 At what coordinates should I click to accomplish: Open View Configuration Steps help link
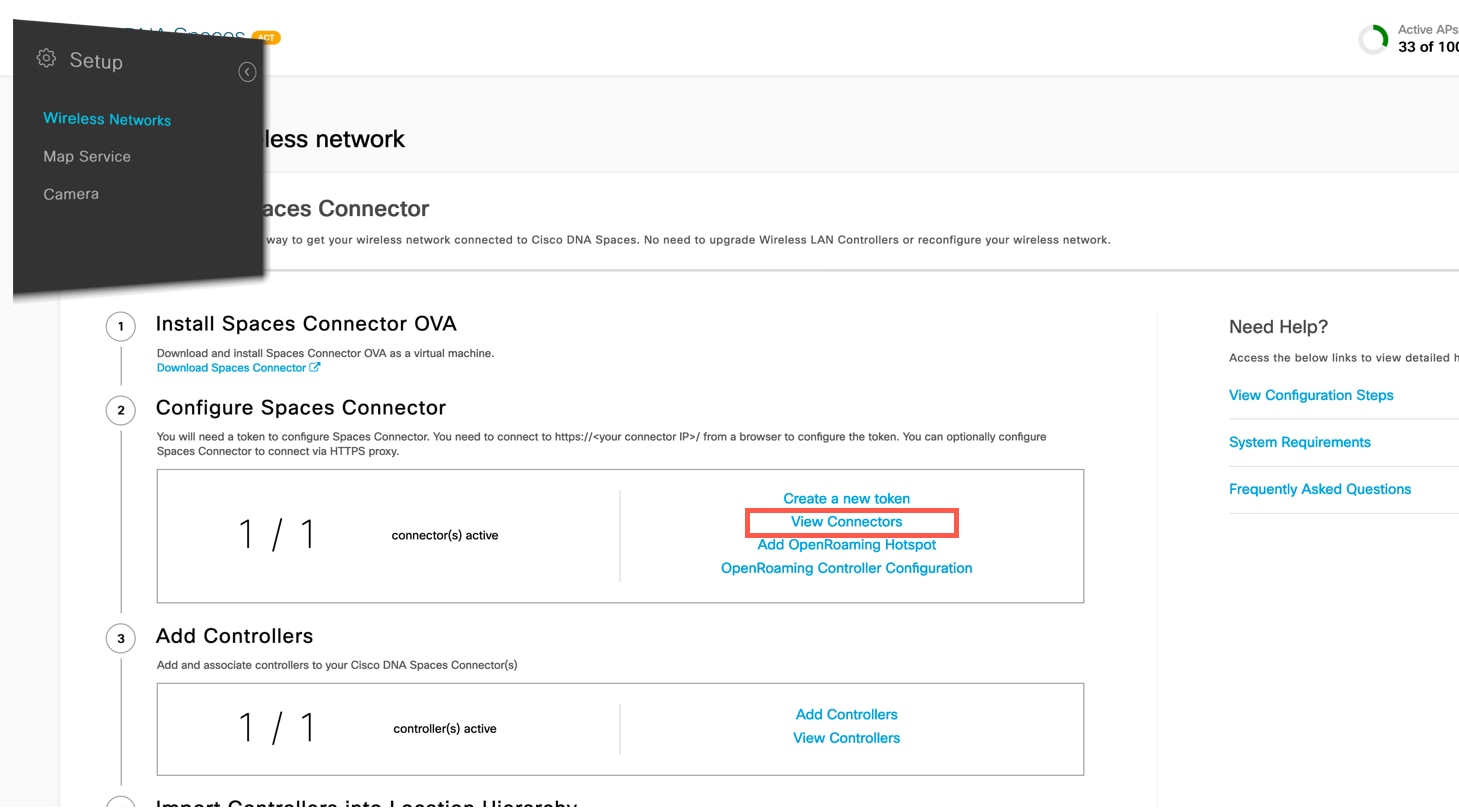click(1311, 395)
